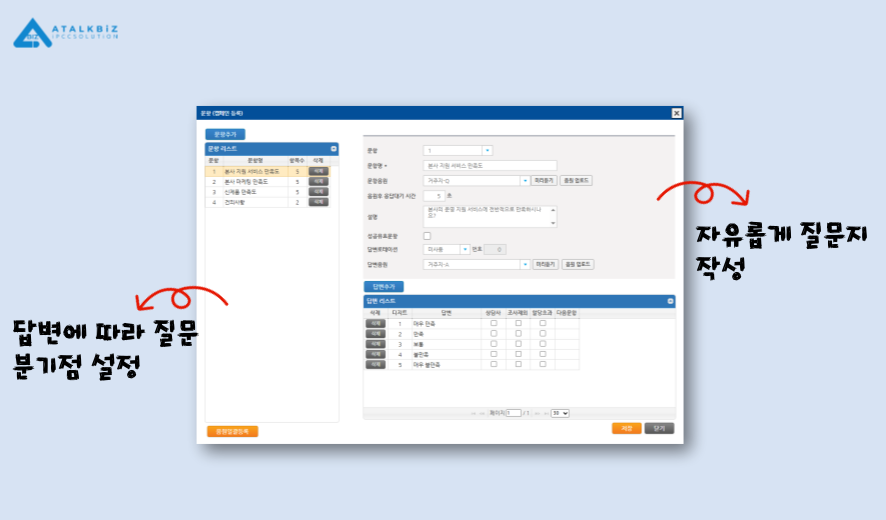Expand the 문항음원 dropdown

pos(525,181)
